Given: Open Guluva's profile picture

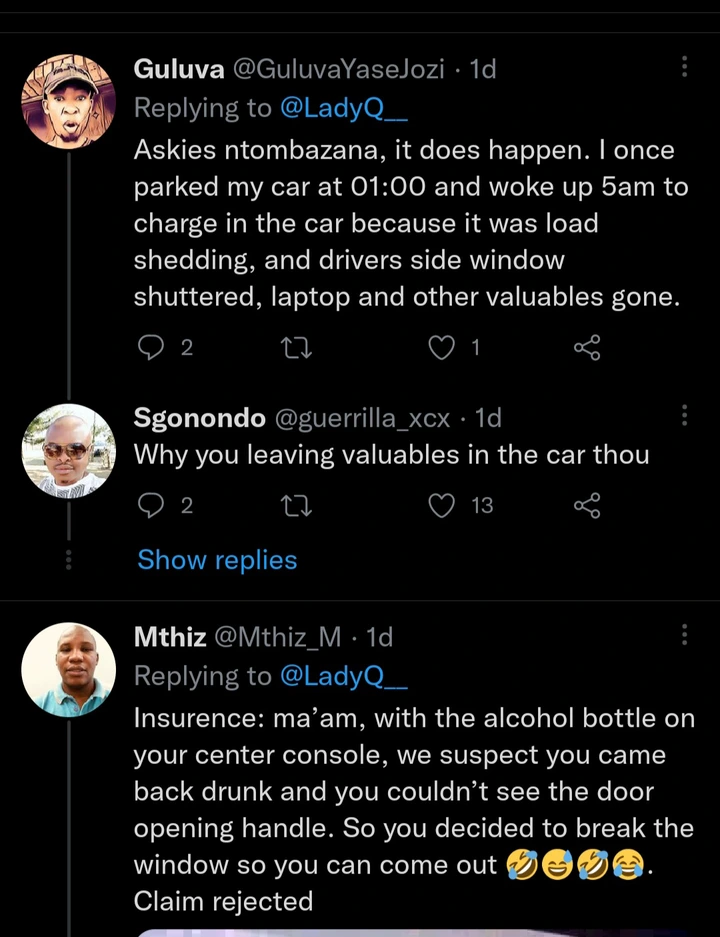Looking at the screenshot, I should pos(69,102).
